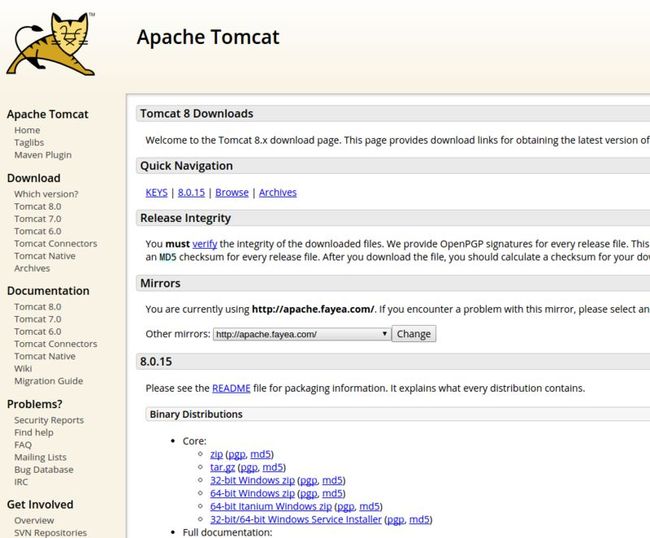Open Overview under Get Involved
The height and width of the screenshot is (538, 650).
tap(34, 521)
